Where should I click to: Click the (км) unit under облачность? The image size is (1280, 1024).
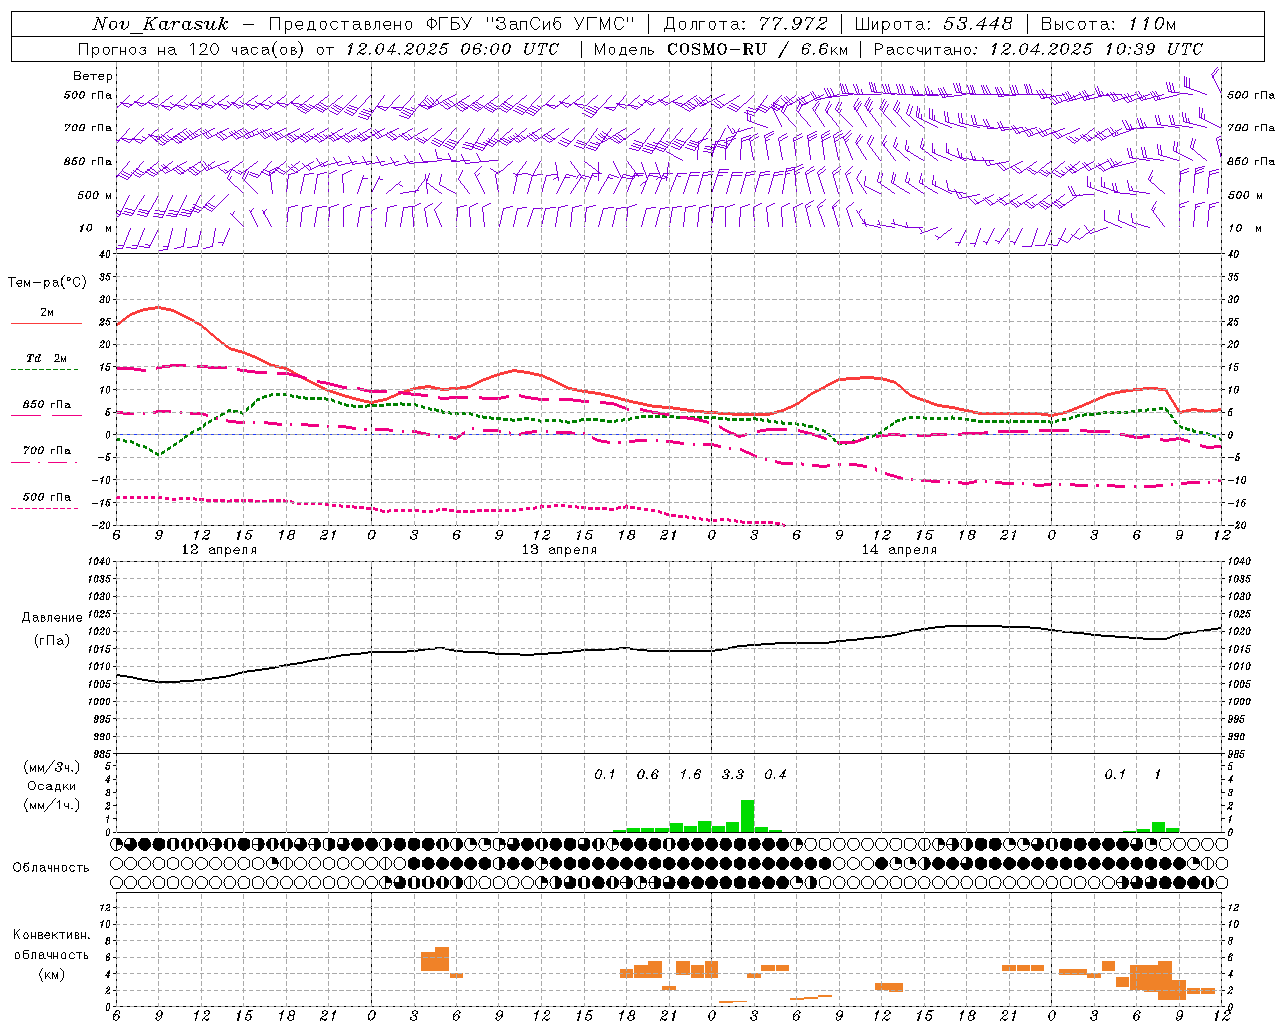(51, 974)
